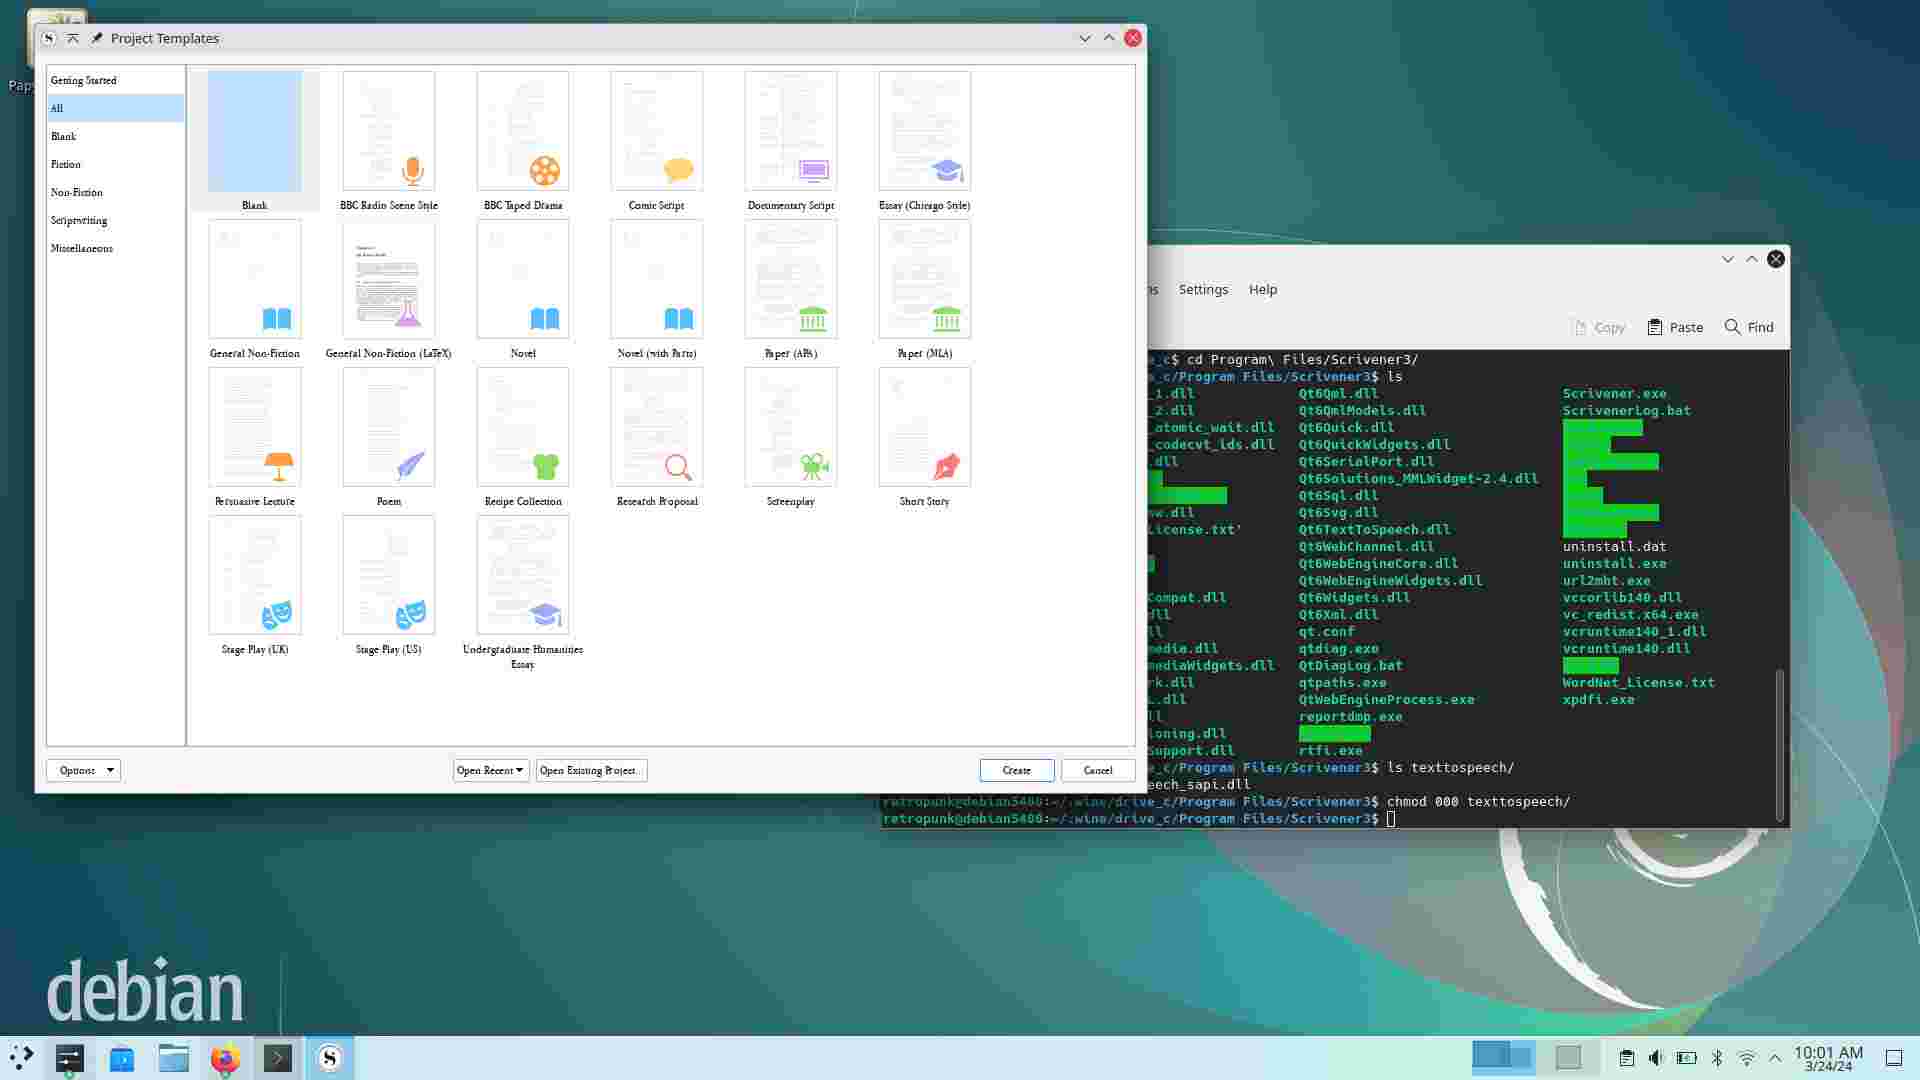The width and height of the screenshot is (1920, 1080).
Task: Expand the Open Recent dropdown
Action: (x=490, y=770)
